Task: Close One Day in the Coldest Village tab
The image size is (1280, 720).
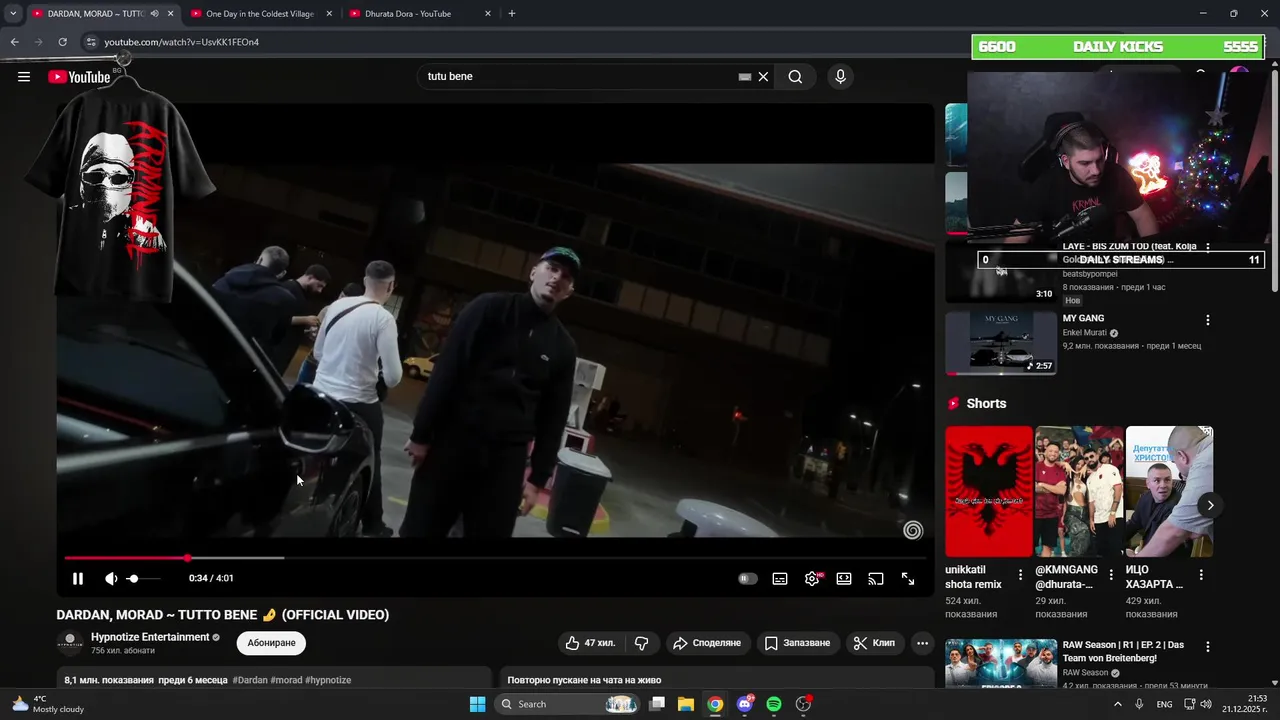Action: [329, 14]
